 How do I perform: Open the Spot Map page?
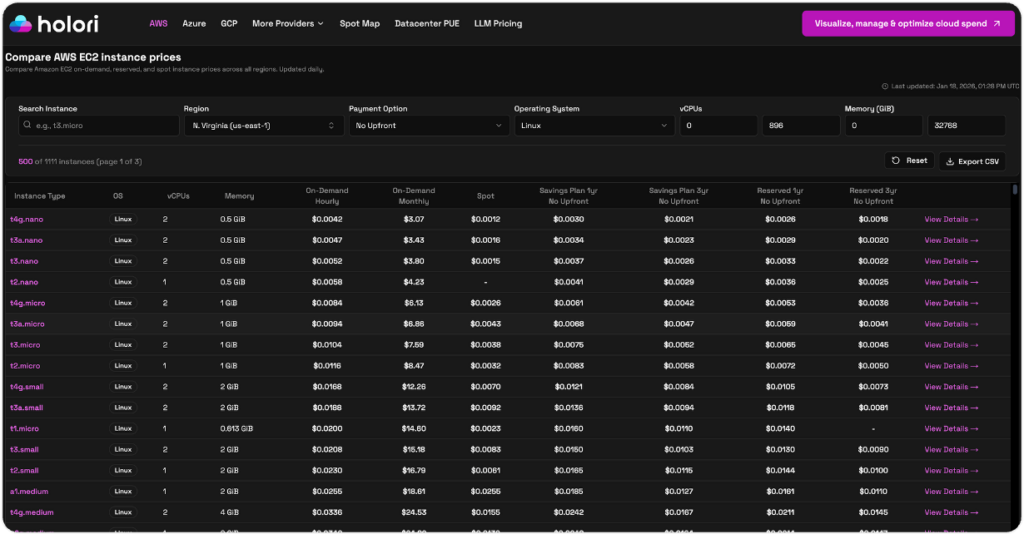tap(359, 24)
